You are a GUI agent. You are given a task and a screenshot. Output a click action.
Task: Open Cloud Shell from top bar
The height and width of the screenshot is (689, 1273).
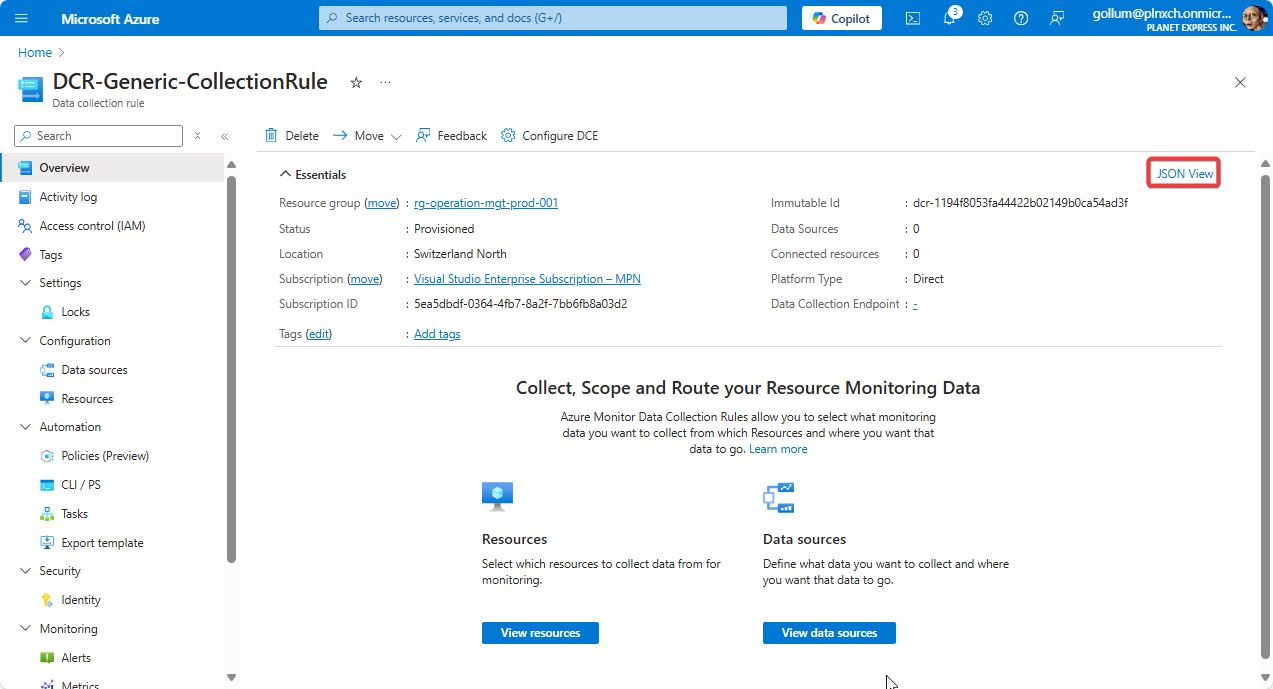click(913, 18)
